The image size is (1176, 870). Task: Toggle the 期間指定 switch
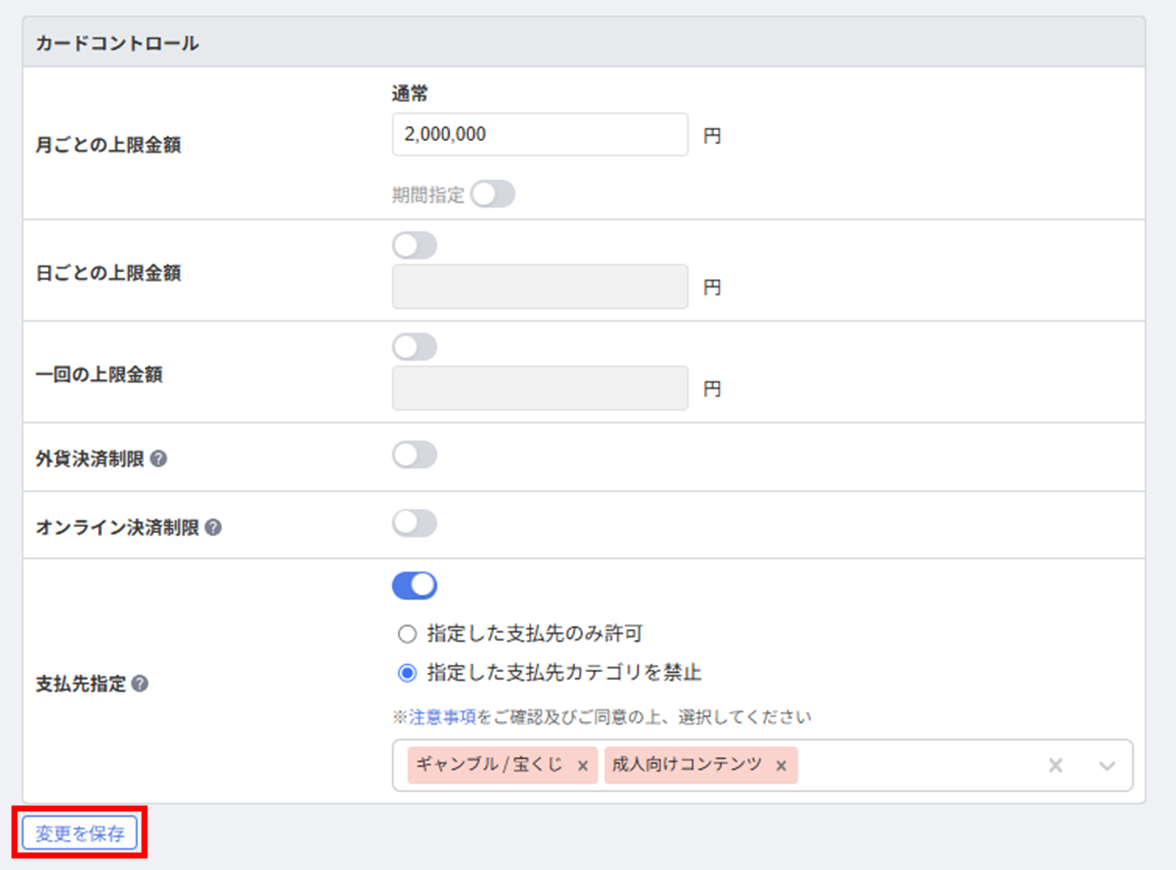[493, 194]
